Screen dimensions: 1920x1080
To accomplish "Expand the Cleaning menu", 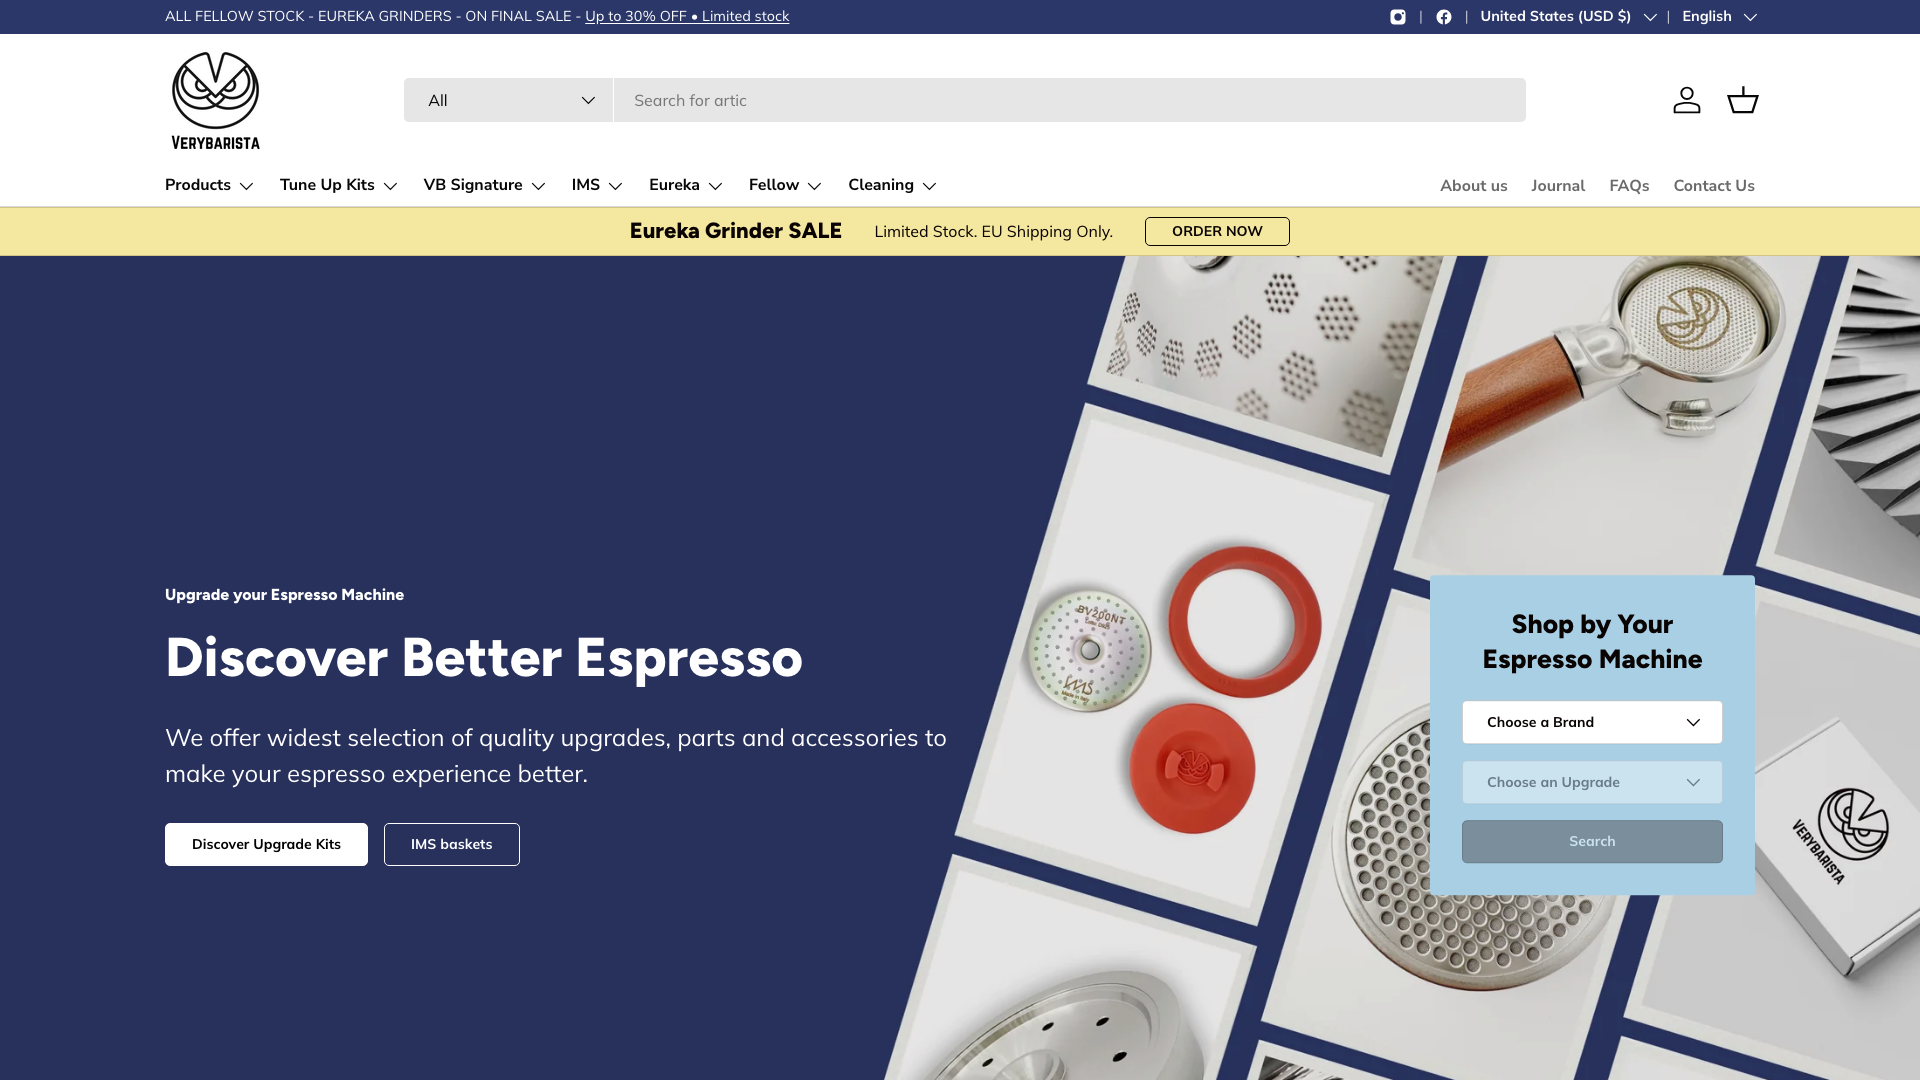I will (892, 185).
